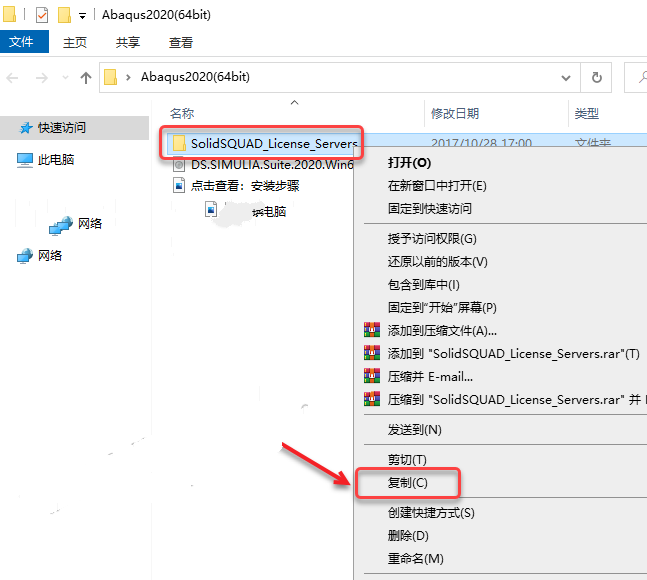This screenshot has height=580, width=647.
Task: Click WinRAR icon beside 添加到压缩文件(A)
Action: point(372,330)
